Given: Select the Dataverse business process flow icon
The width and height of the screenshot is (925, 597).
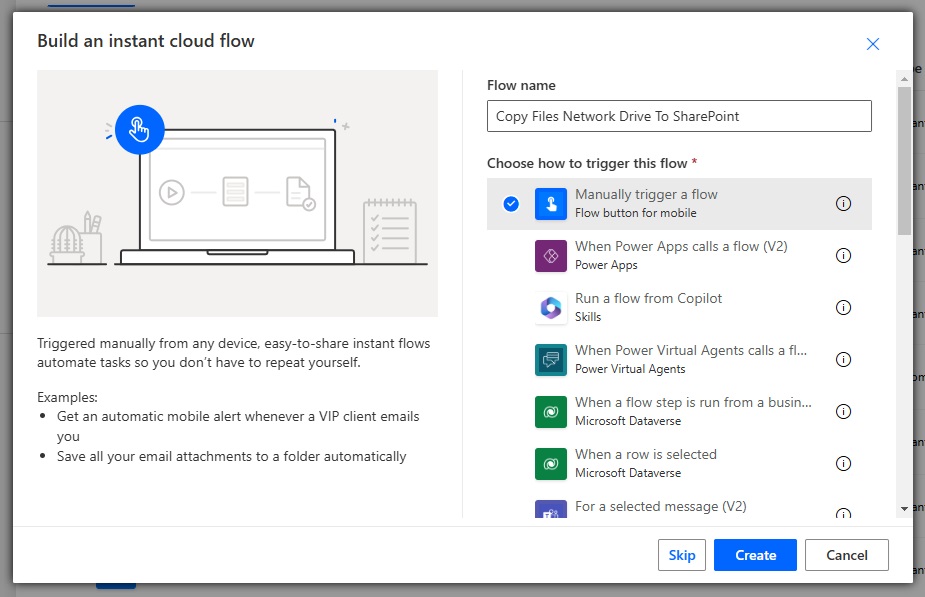Looking at the screenshot, I should tap(550, 411).
